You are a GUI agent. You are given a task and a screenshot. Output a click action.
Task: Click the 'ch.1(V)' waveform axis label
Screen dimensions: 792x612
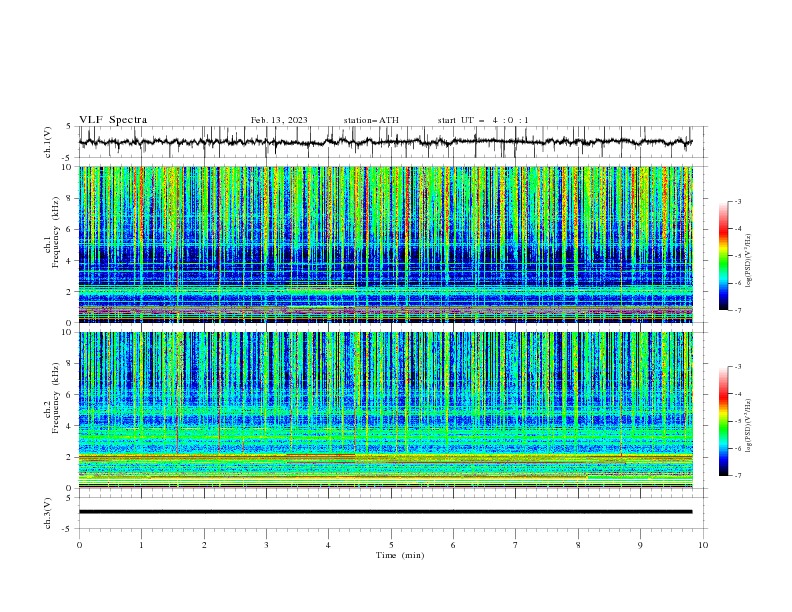[48, 142]
